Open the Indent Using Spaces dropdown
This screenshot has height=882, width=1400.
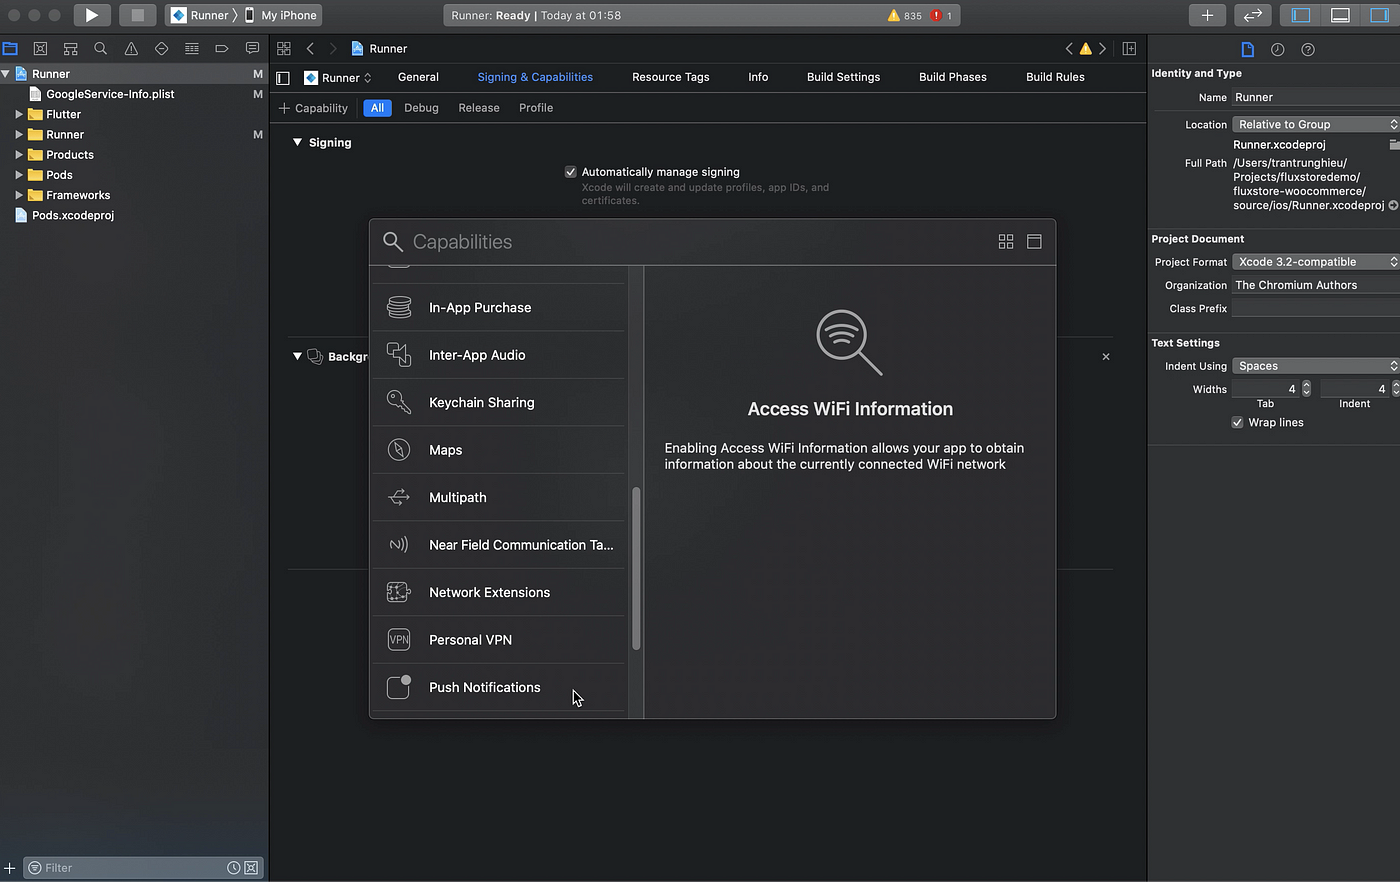point(1316,366)
